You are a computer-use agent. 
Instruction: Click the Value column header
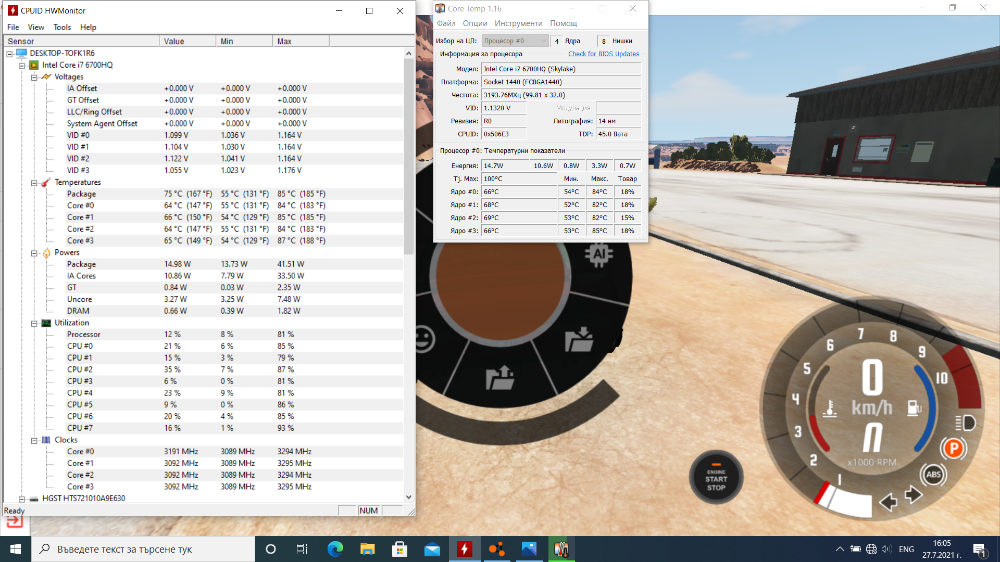click(x=188, y=41)
